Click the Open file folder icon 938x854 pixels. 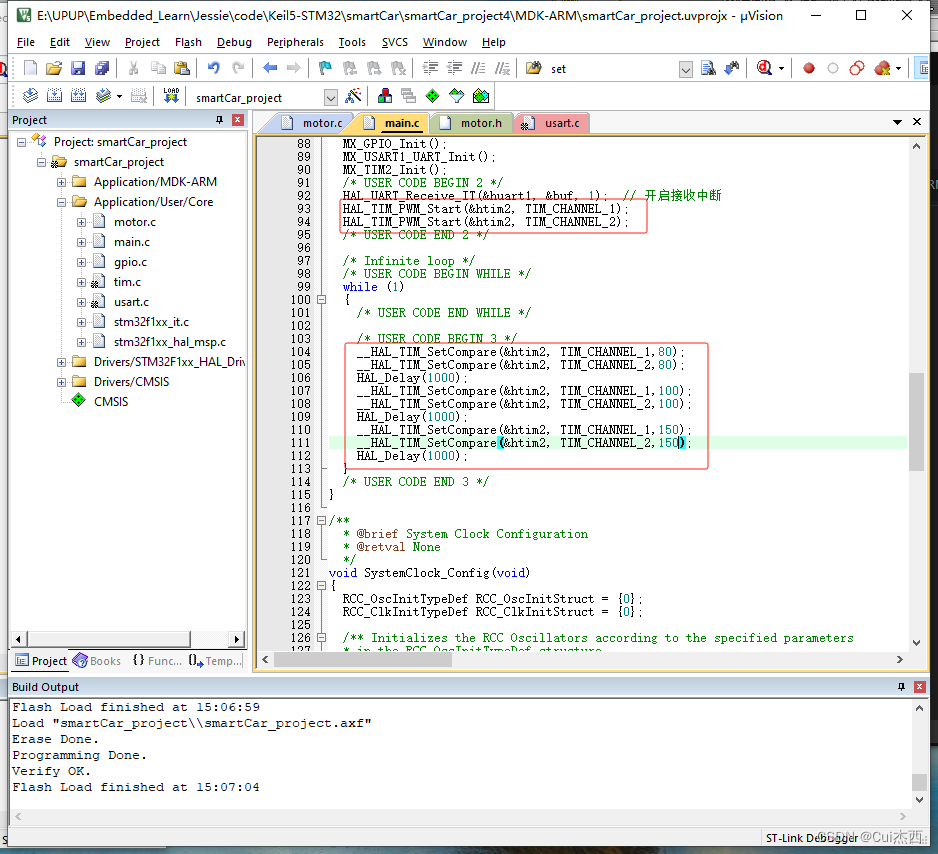pyautogui.click(x=54, y=68)
